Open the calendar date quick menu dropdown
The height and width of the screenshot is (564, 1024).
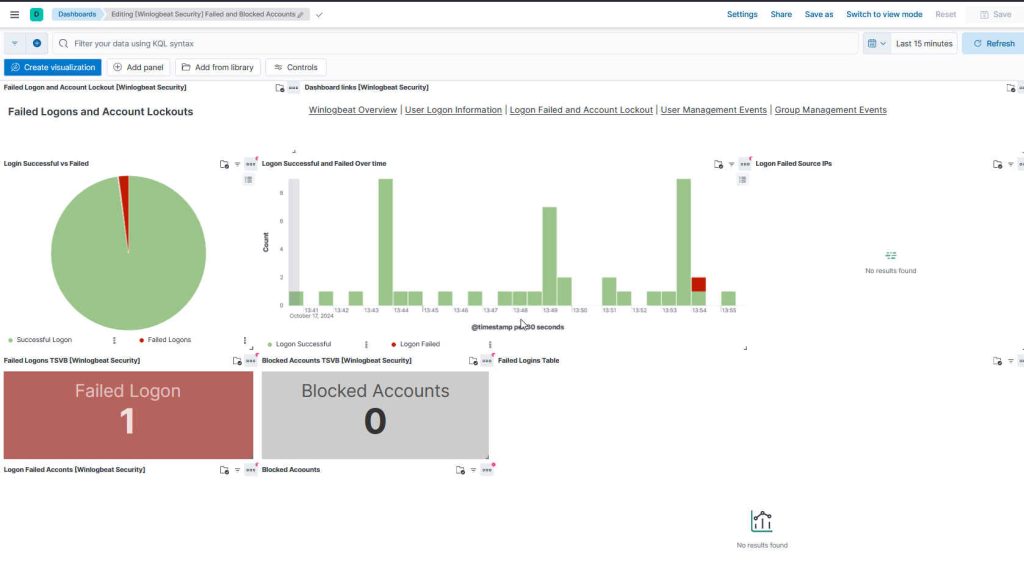click(x=876, y=44)
